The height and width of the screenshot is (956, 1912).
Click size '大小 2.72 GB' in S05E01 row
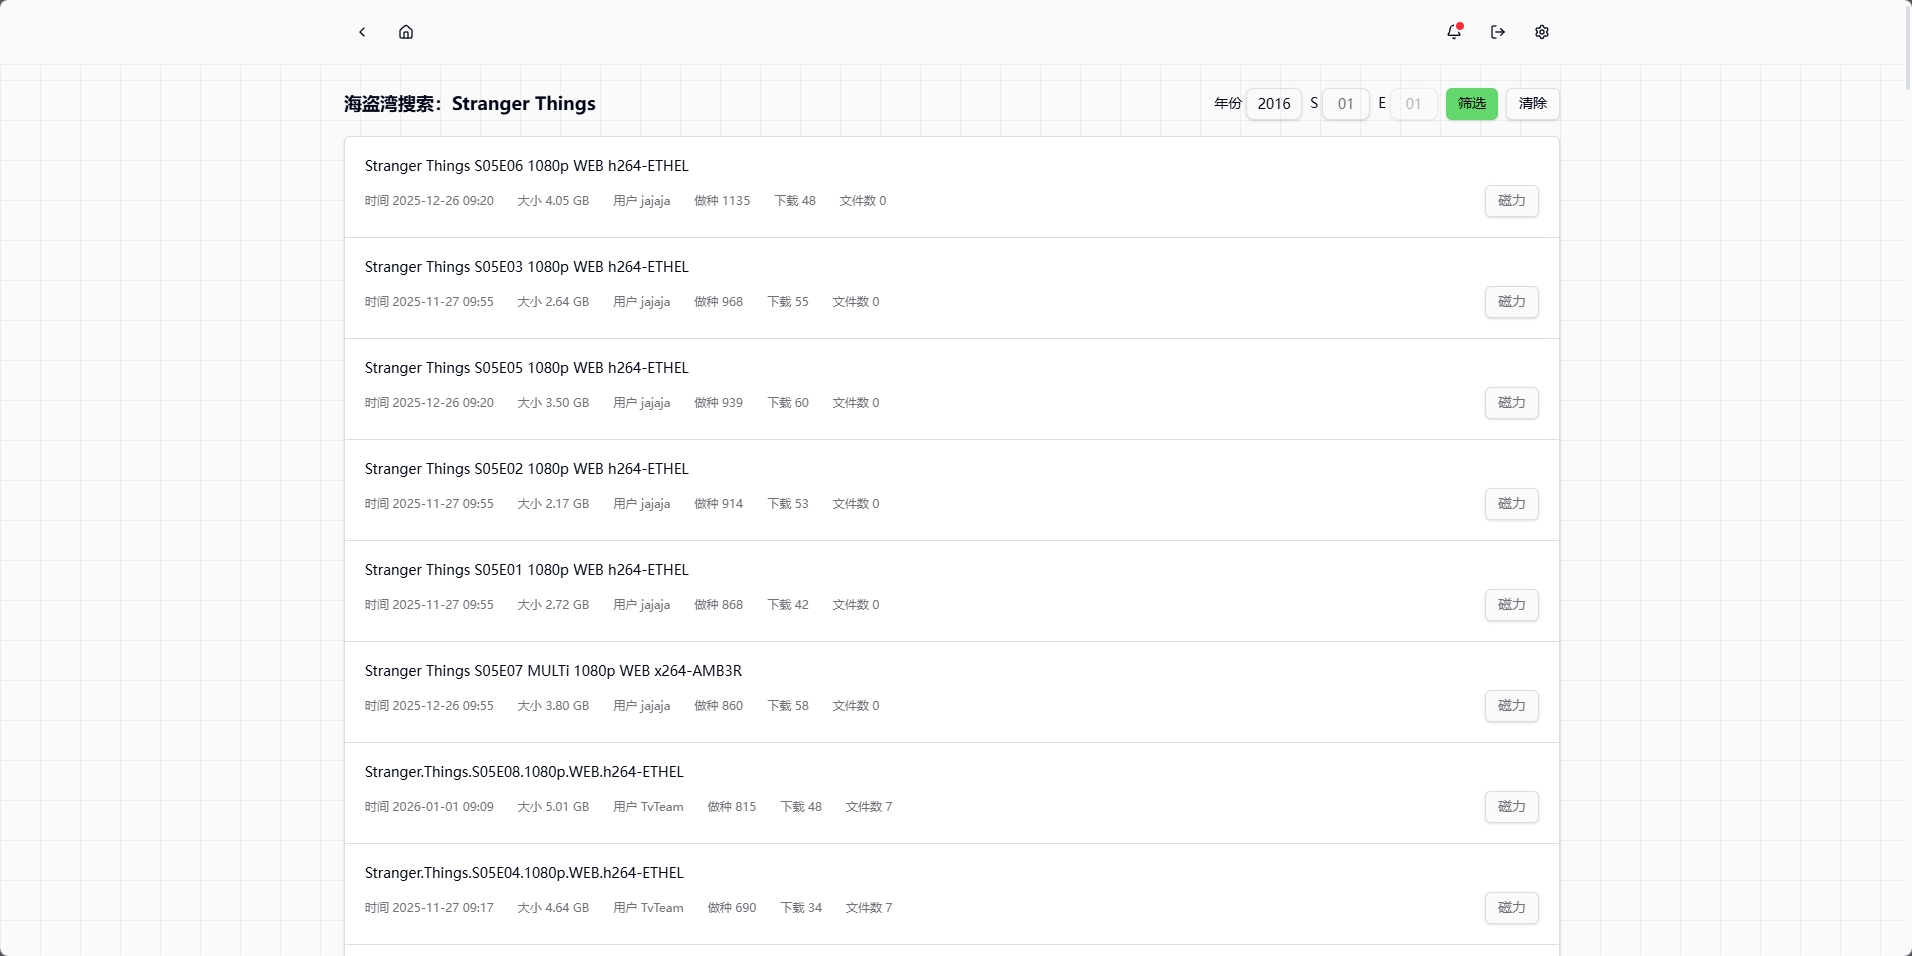[553, 605]
